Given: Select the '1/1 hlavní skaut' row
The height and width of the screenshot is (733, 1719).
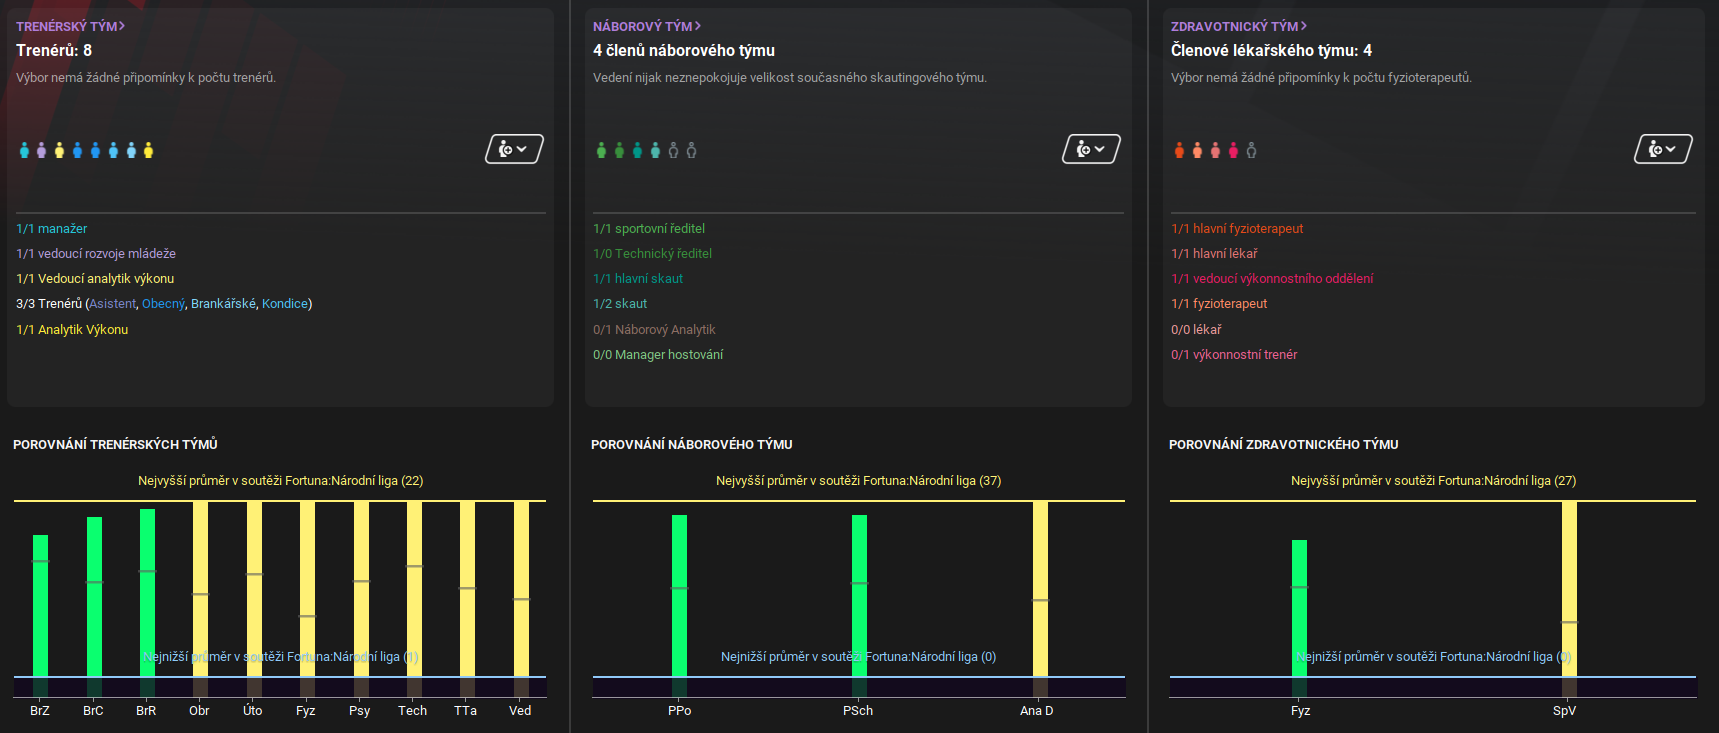Looking at the screenshot, I should [x=638, y=279].
